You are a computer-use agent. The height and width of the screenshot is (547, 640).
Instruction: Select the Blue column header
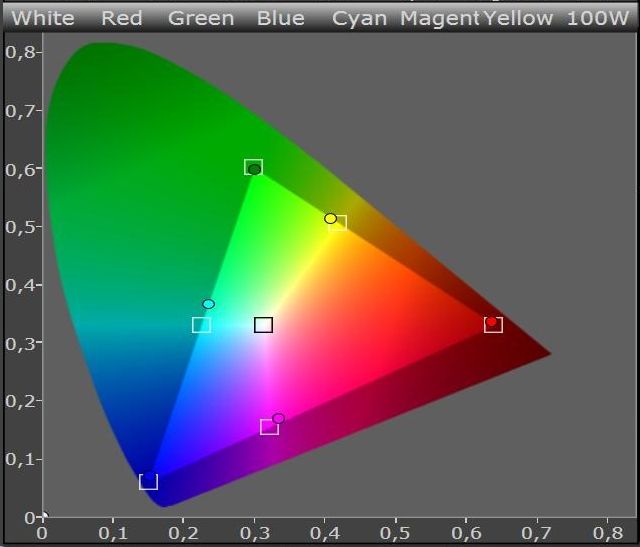280,18
